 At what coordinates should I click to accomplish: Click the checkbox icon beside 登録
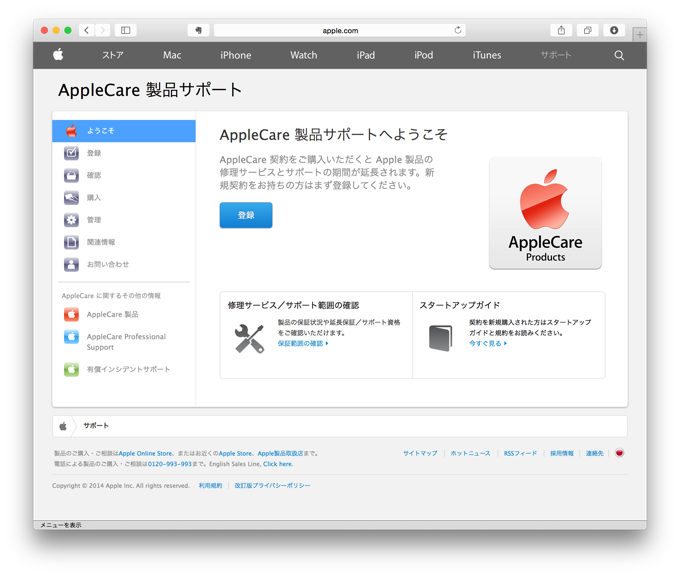point(72,153)
